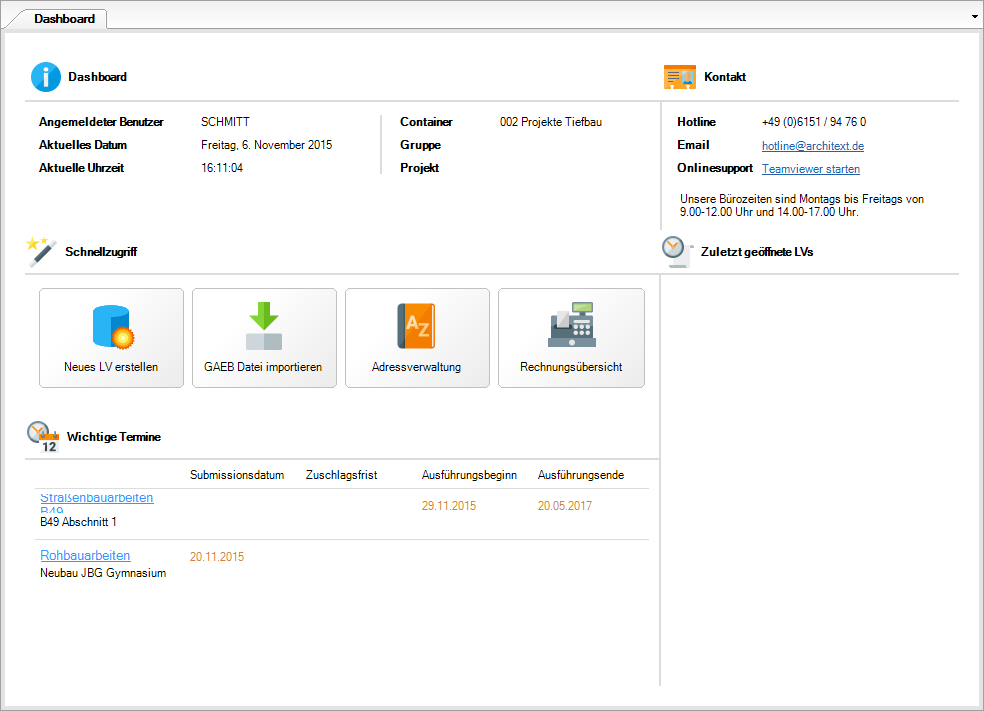Click the container value 002 Projekte Tiefbau
The height and width of the screenshot is (711, 984).
(551, 122)
